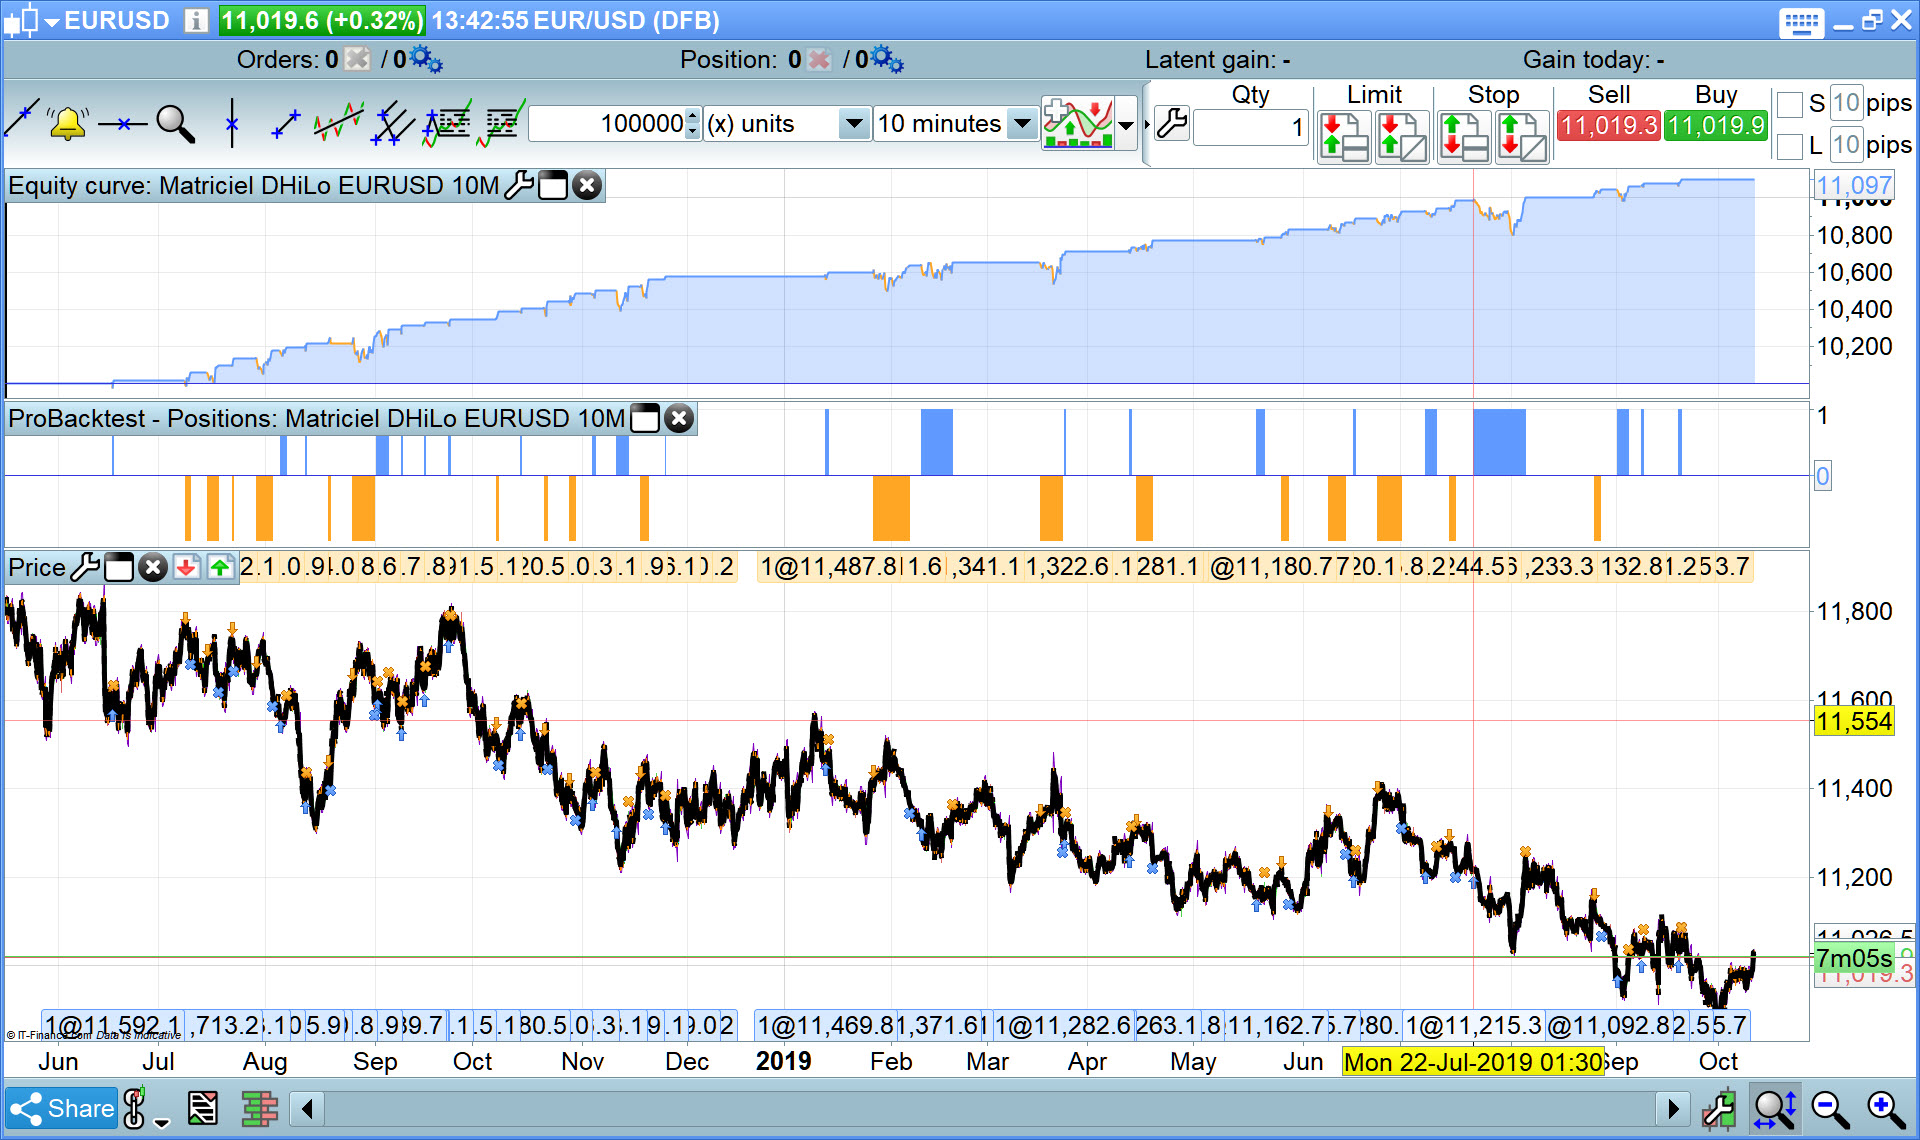Screen dimensions: 1920x1140
Task: Expand the units type dropdown
Action: tap(853, 124)
